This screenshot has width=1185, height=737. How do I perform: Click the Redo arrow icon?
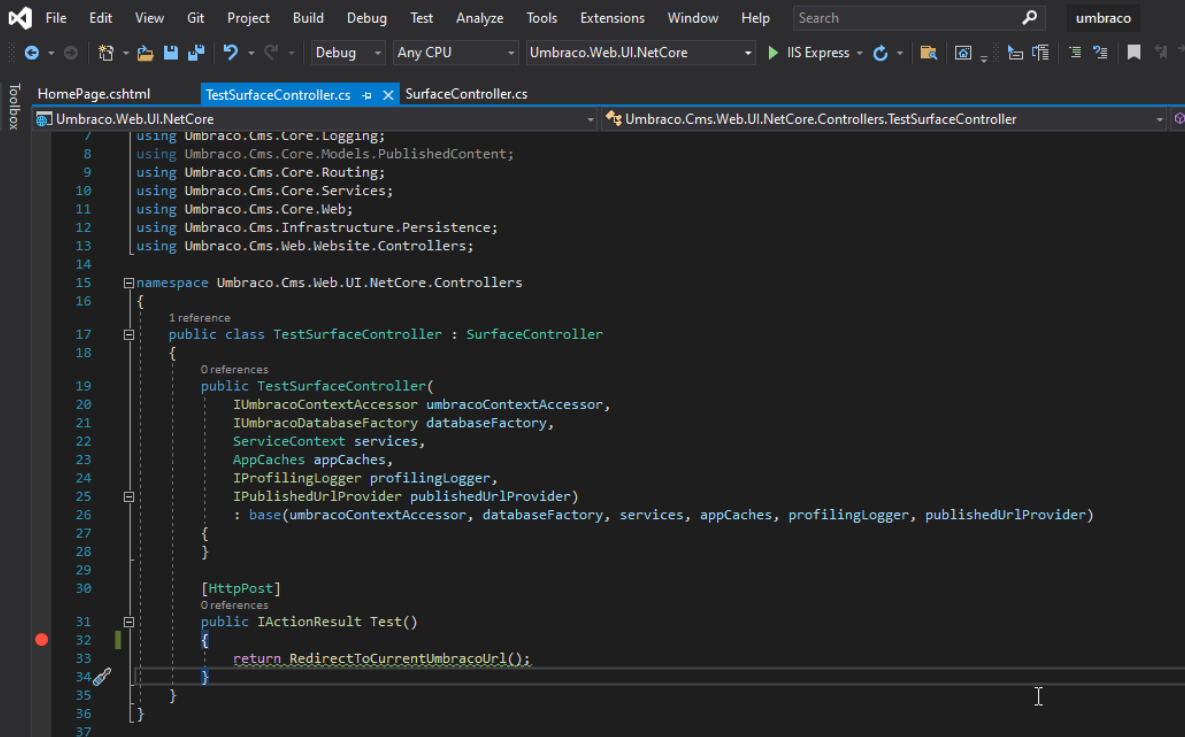[271, 53]
